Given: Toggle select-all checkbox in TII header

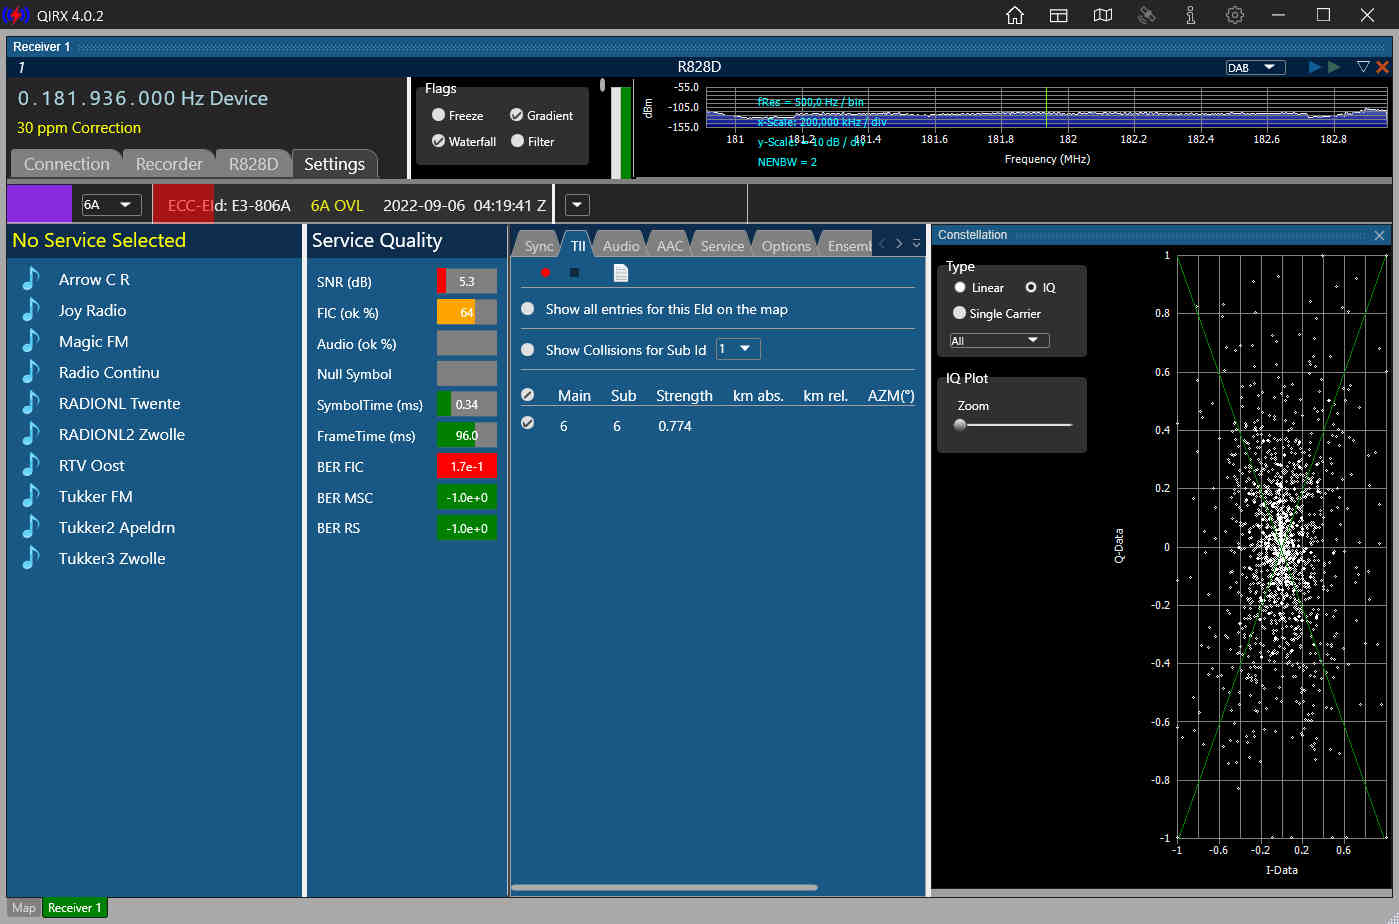Looking at the screenshot, I should (x=528, y=395).
